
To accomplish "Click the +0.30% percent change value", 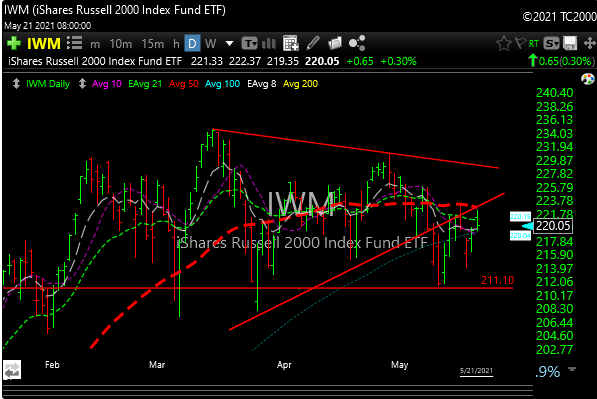I will [x=398, y=61].
